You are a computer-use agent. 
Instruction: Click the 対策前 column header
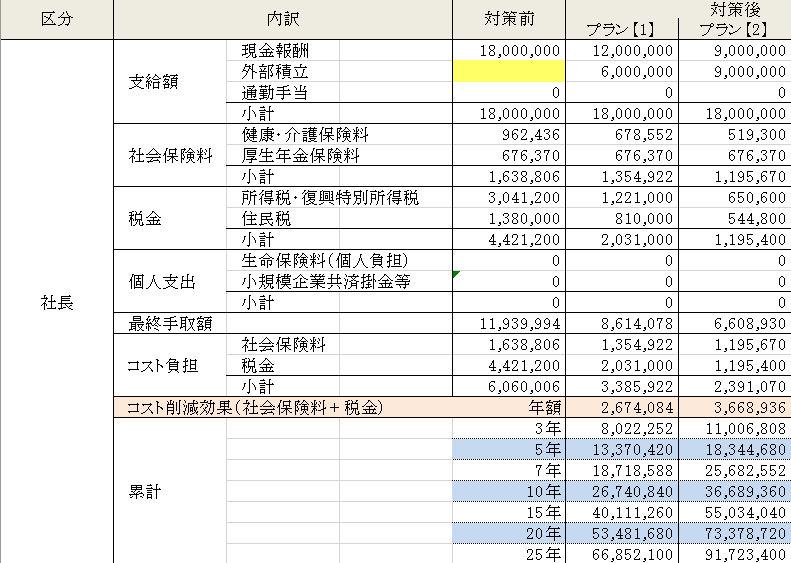coord(509,19)
